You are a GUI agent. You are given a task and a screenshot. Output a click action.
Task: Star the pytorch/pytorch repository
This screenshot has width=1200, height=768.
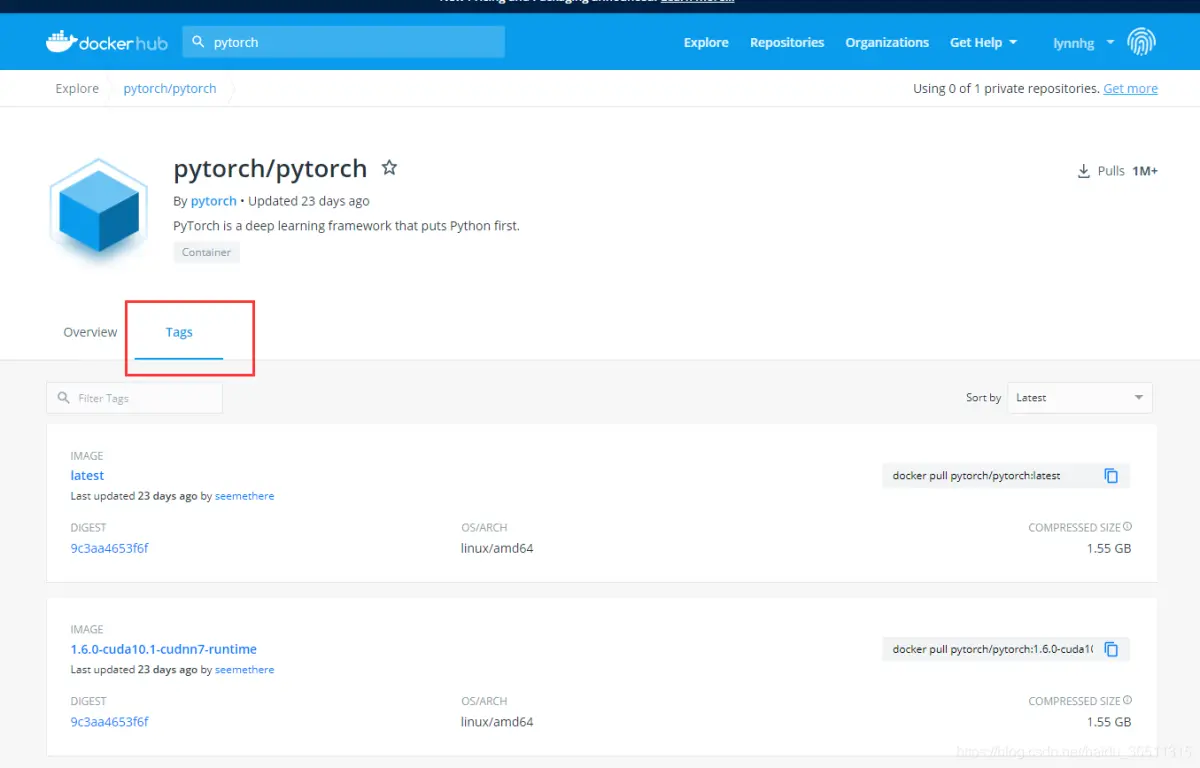(x=390, y=168)
